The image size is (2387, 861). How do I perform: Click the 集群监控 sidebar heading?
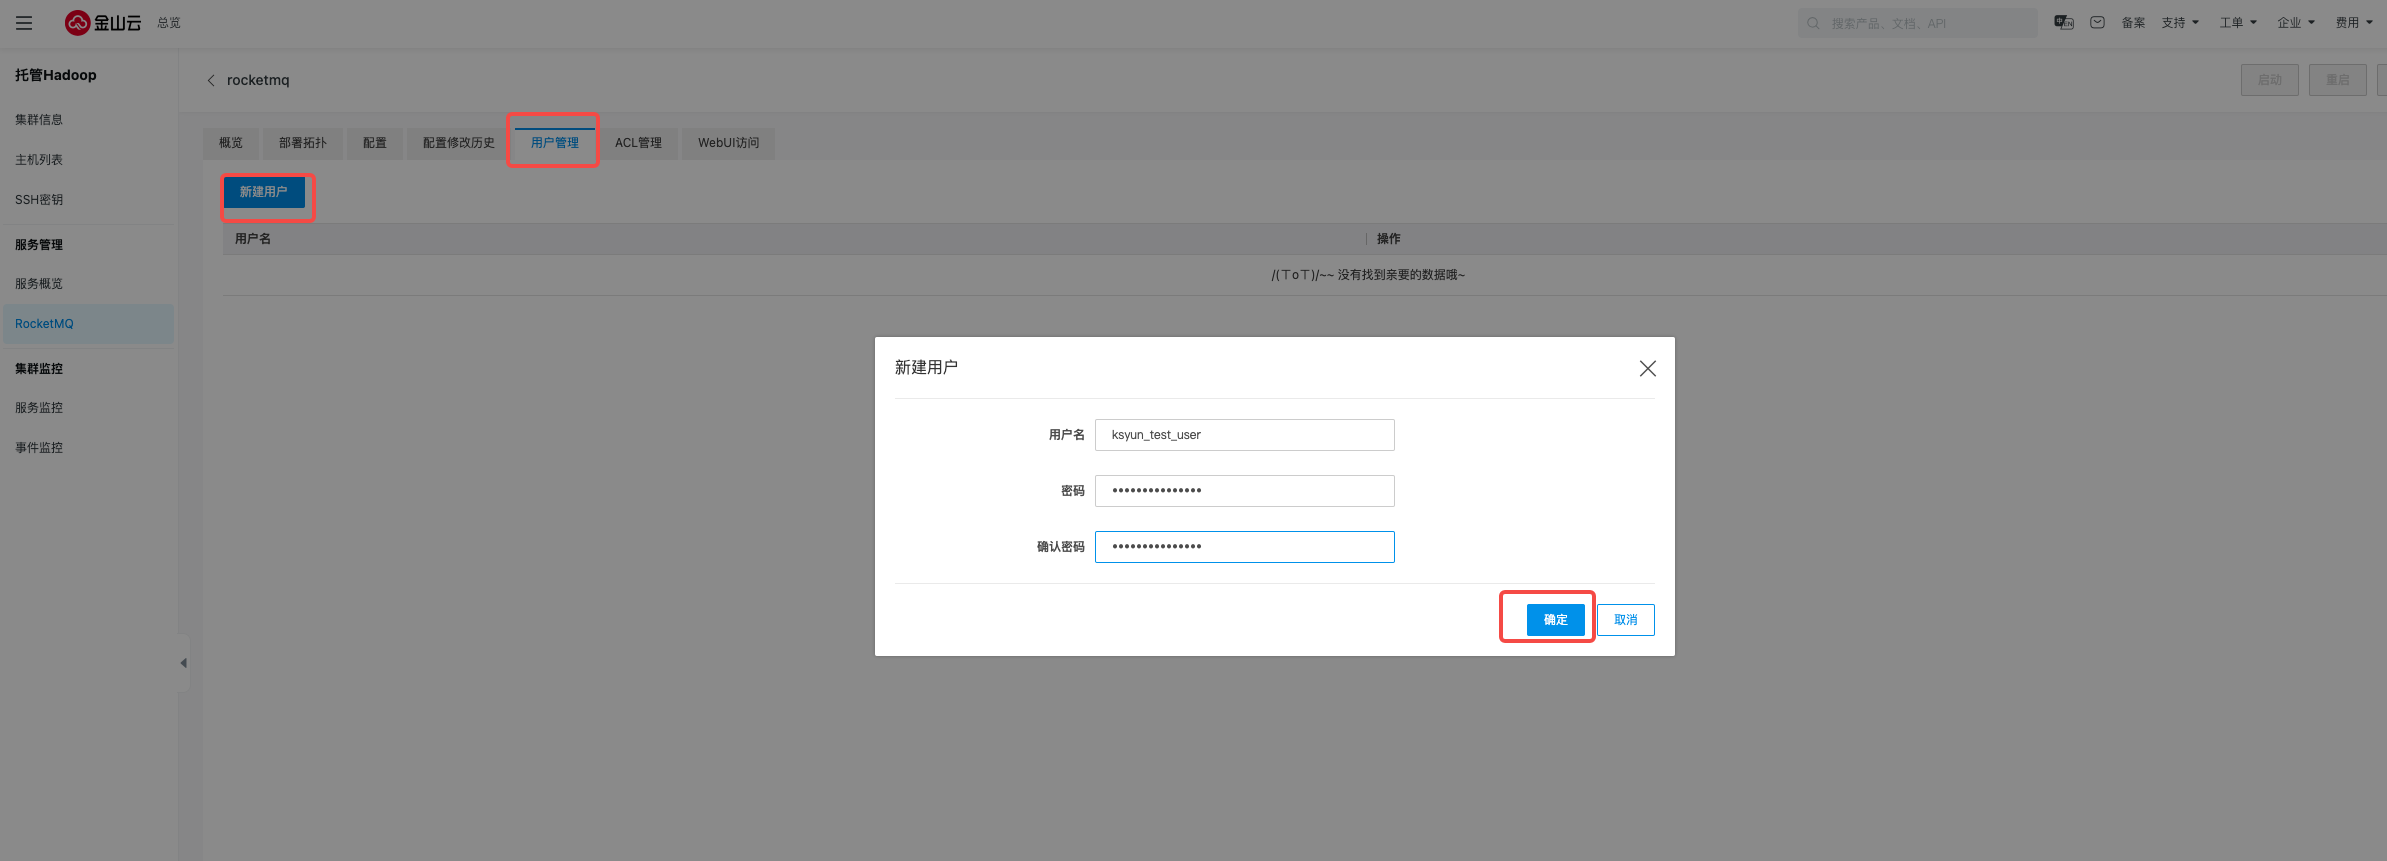tap(39, 369)
